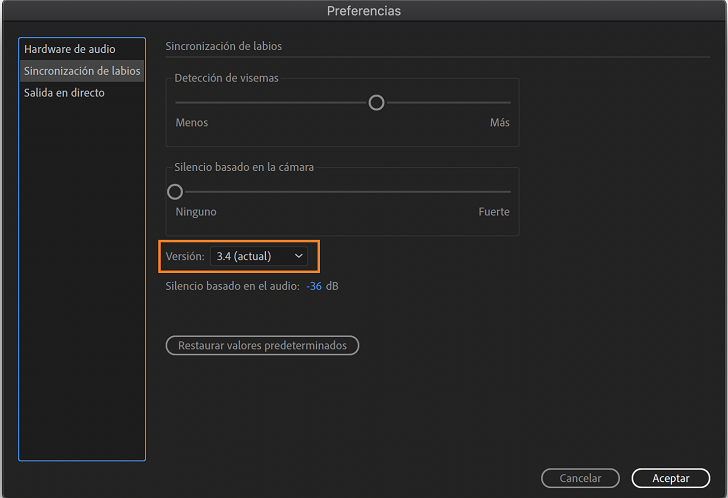Click the Silencio basado en la cámara handle
This screenshot has width=728, height=498.
click(175, 191)
